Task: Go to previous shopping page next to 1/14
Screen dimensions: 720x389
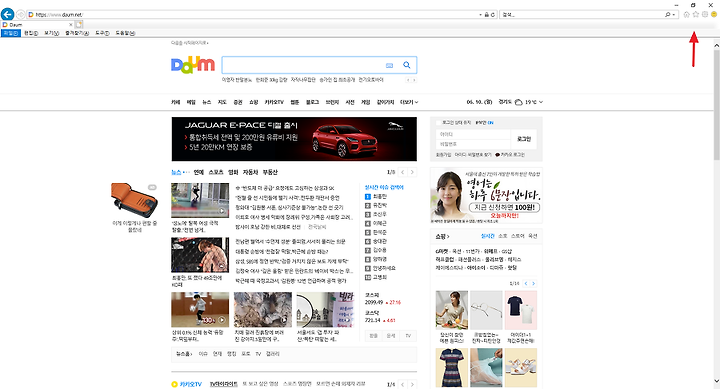Action: click(526, 283)
